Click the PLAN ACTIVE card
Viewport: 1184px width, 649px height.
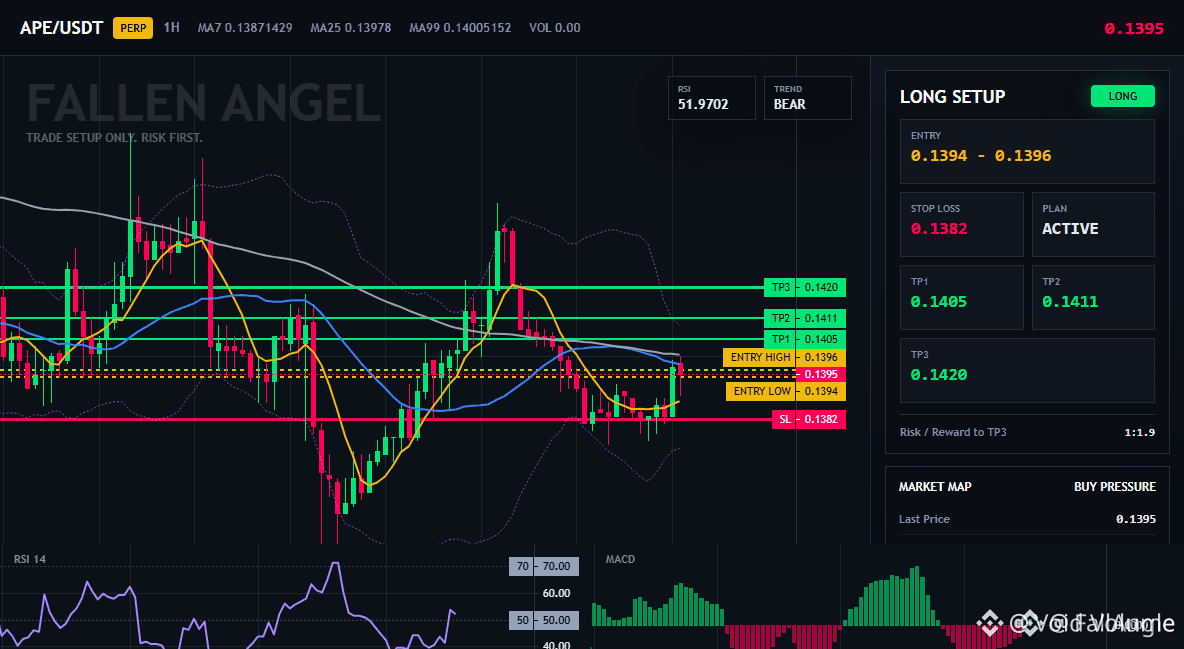1093,224
